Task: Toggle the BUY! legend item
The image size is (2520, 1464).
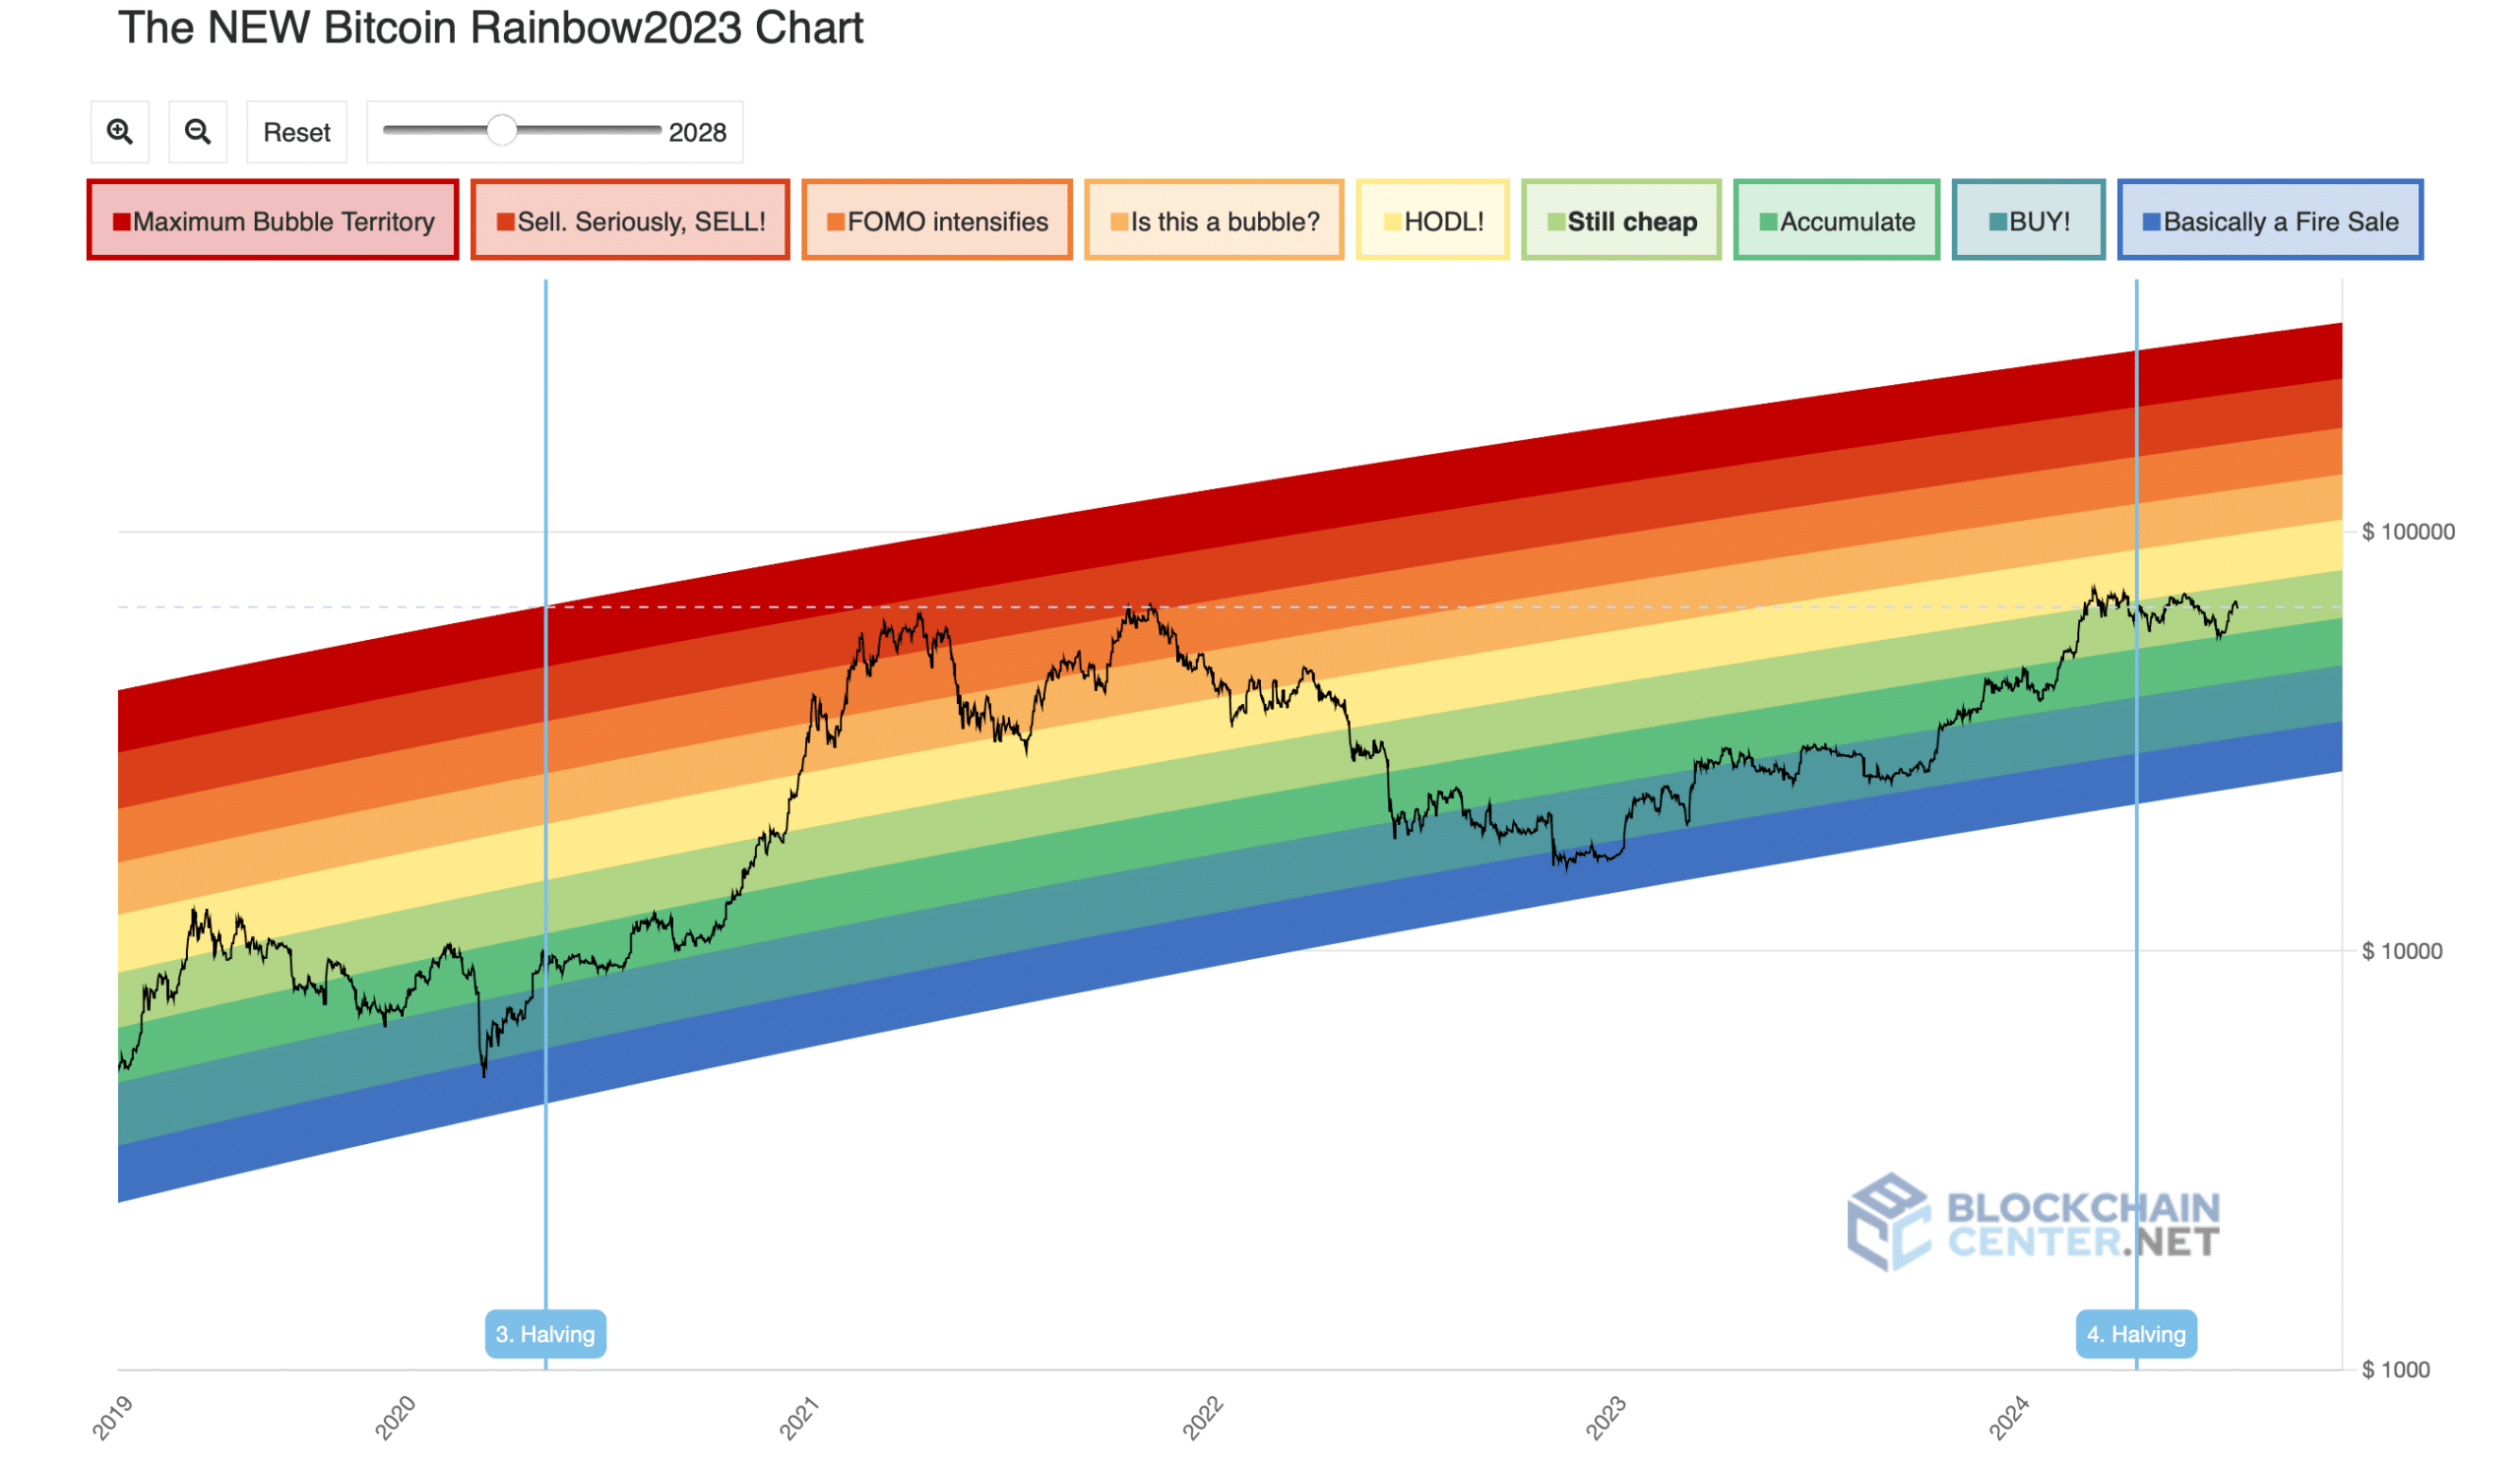Action: tap(2029, 220)
